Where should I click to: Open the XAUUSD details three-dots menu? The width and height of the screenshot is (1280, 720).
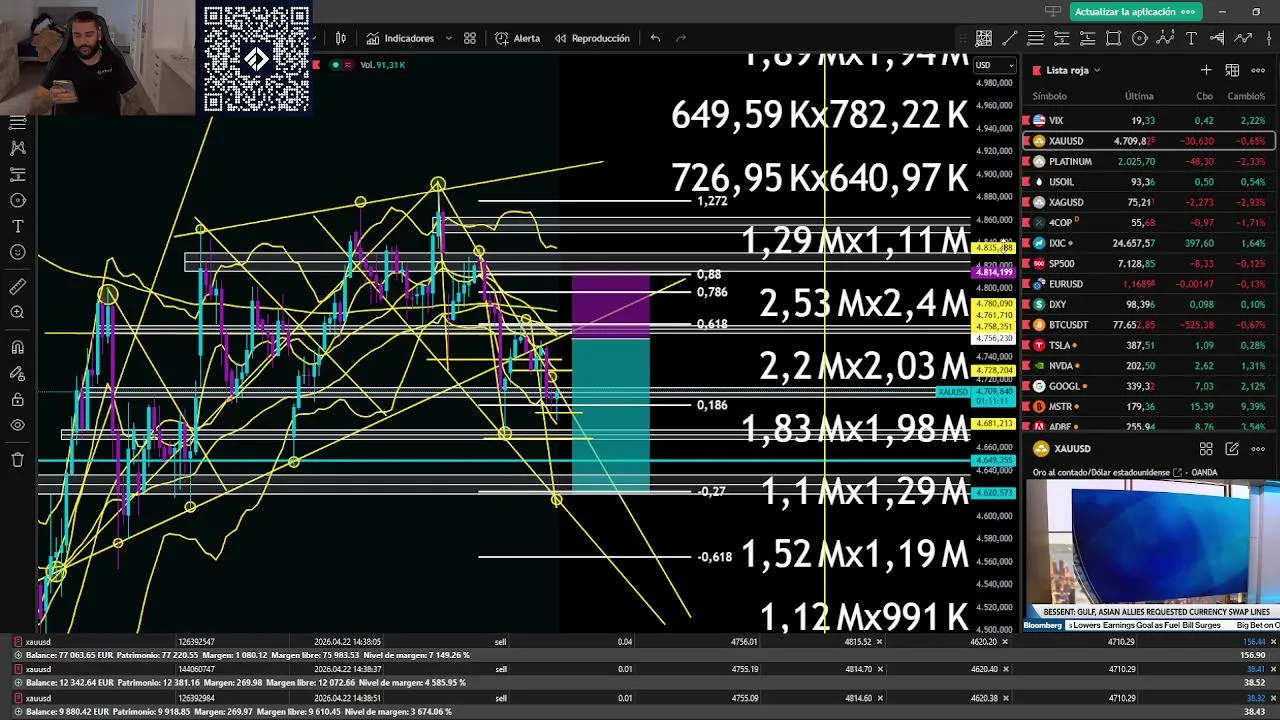coord(1258,449)
